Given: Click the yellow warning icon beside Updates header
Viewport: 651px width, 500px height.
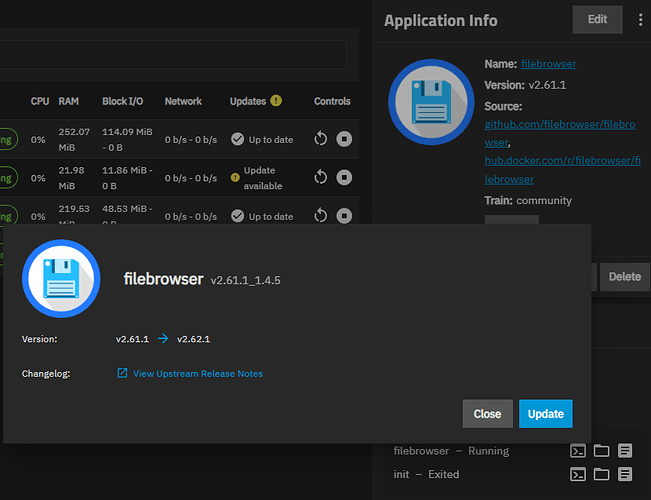Looking at the screenshot, I should tap(276, 100).
